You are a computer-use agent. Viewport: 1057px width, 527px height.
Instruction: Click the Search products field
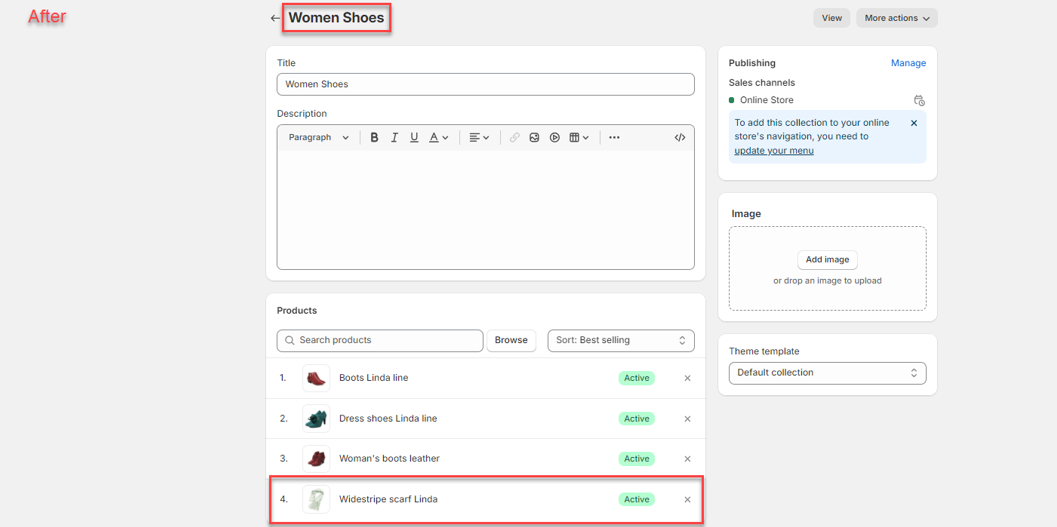(x=380, y=341)
